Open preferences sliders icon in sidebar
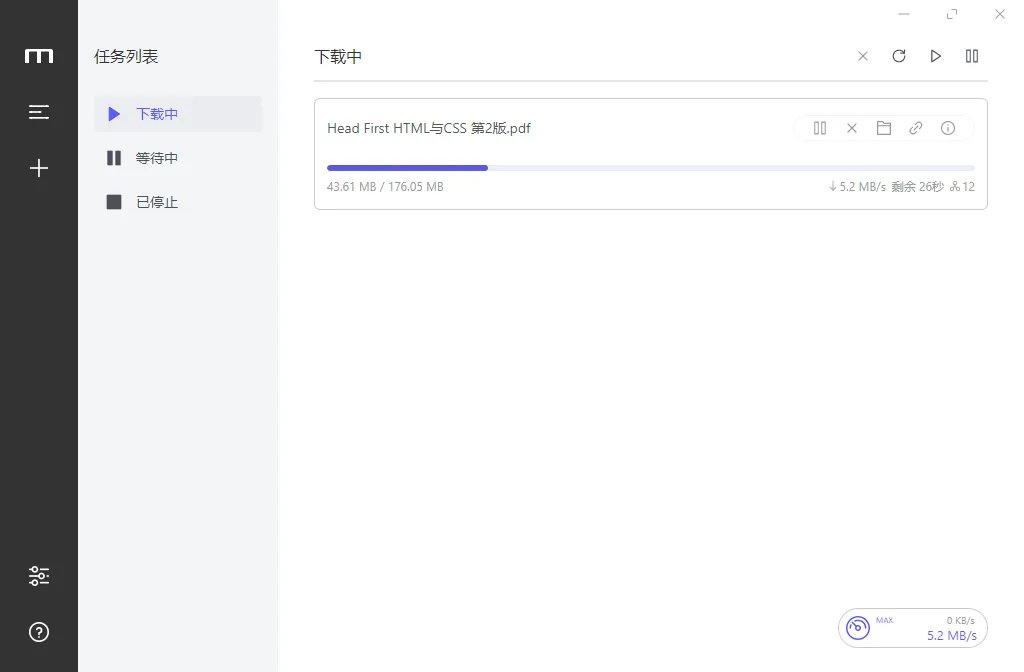 coord(39,576)
